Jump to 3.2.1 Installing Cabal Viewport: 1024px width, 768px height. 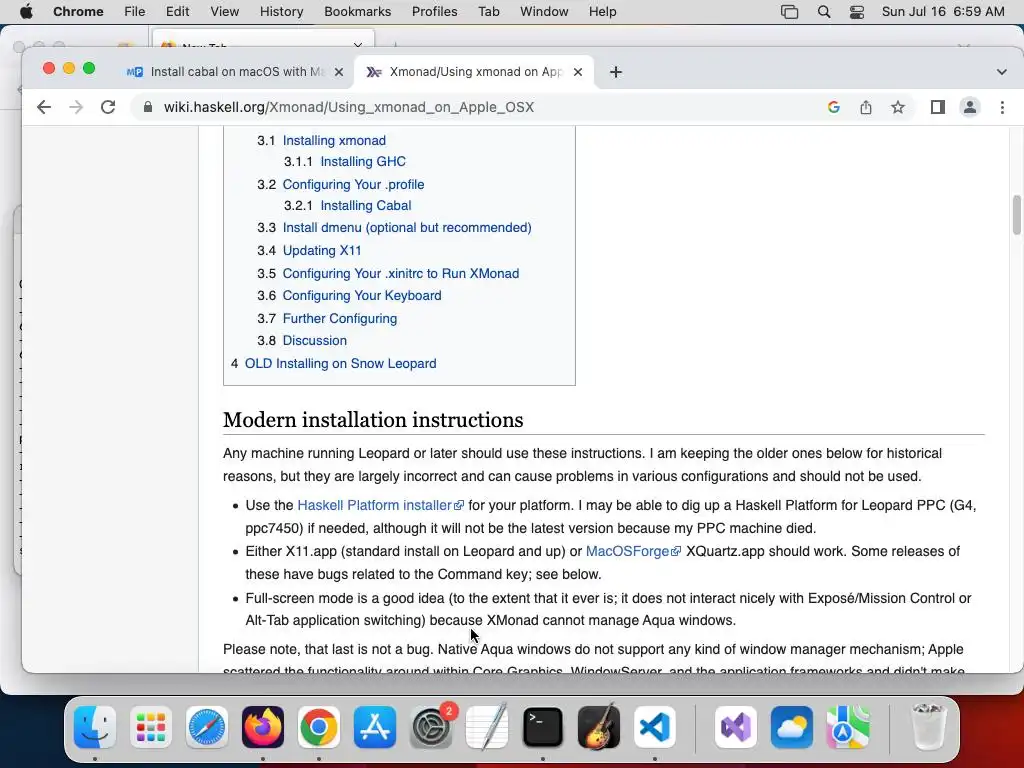tap(366, 205)
